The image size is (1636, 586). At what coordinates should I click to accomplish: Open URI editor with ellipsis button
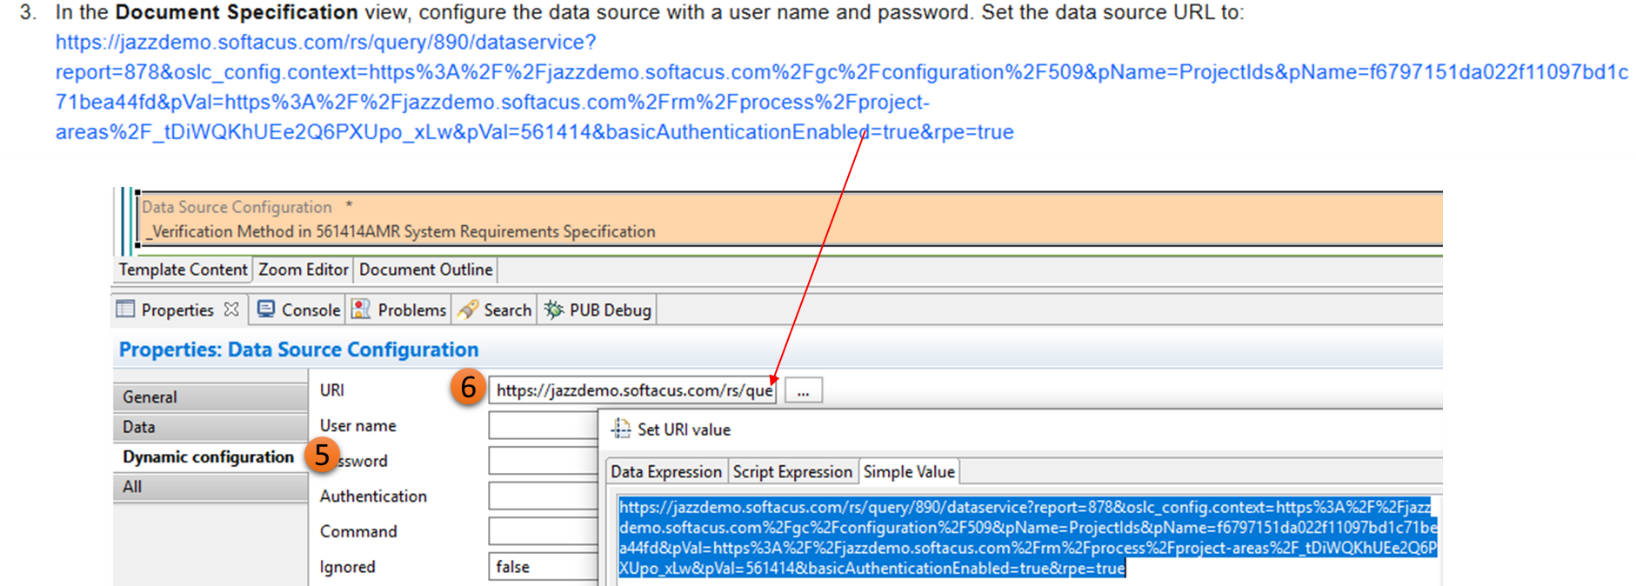[x=803, y=390]
